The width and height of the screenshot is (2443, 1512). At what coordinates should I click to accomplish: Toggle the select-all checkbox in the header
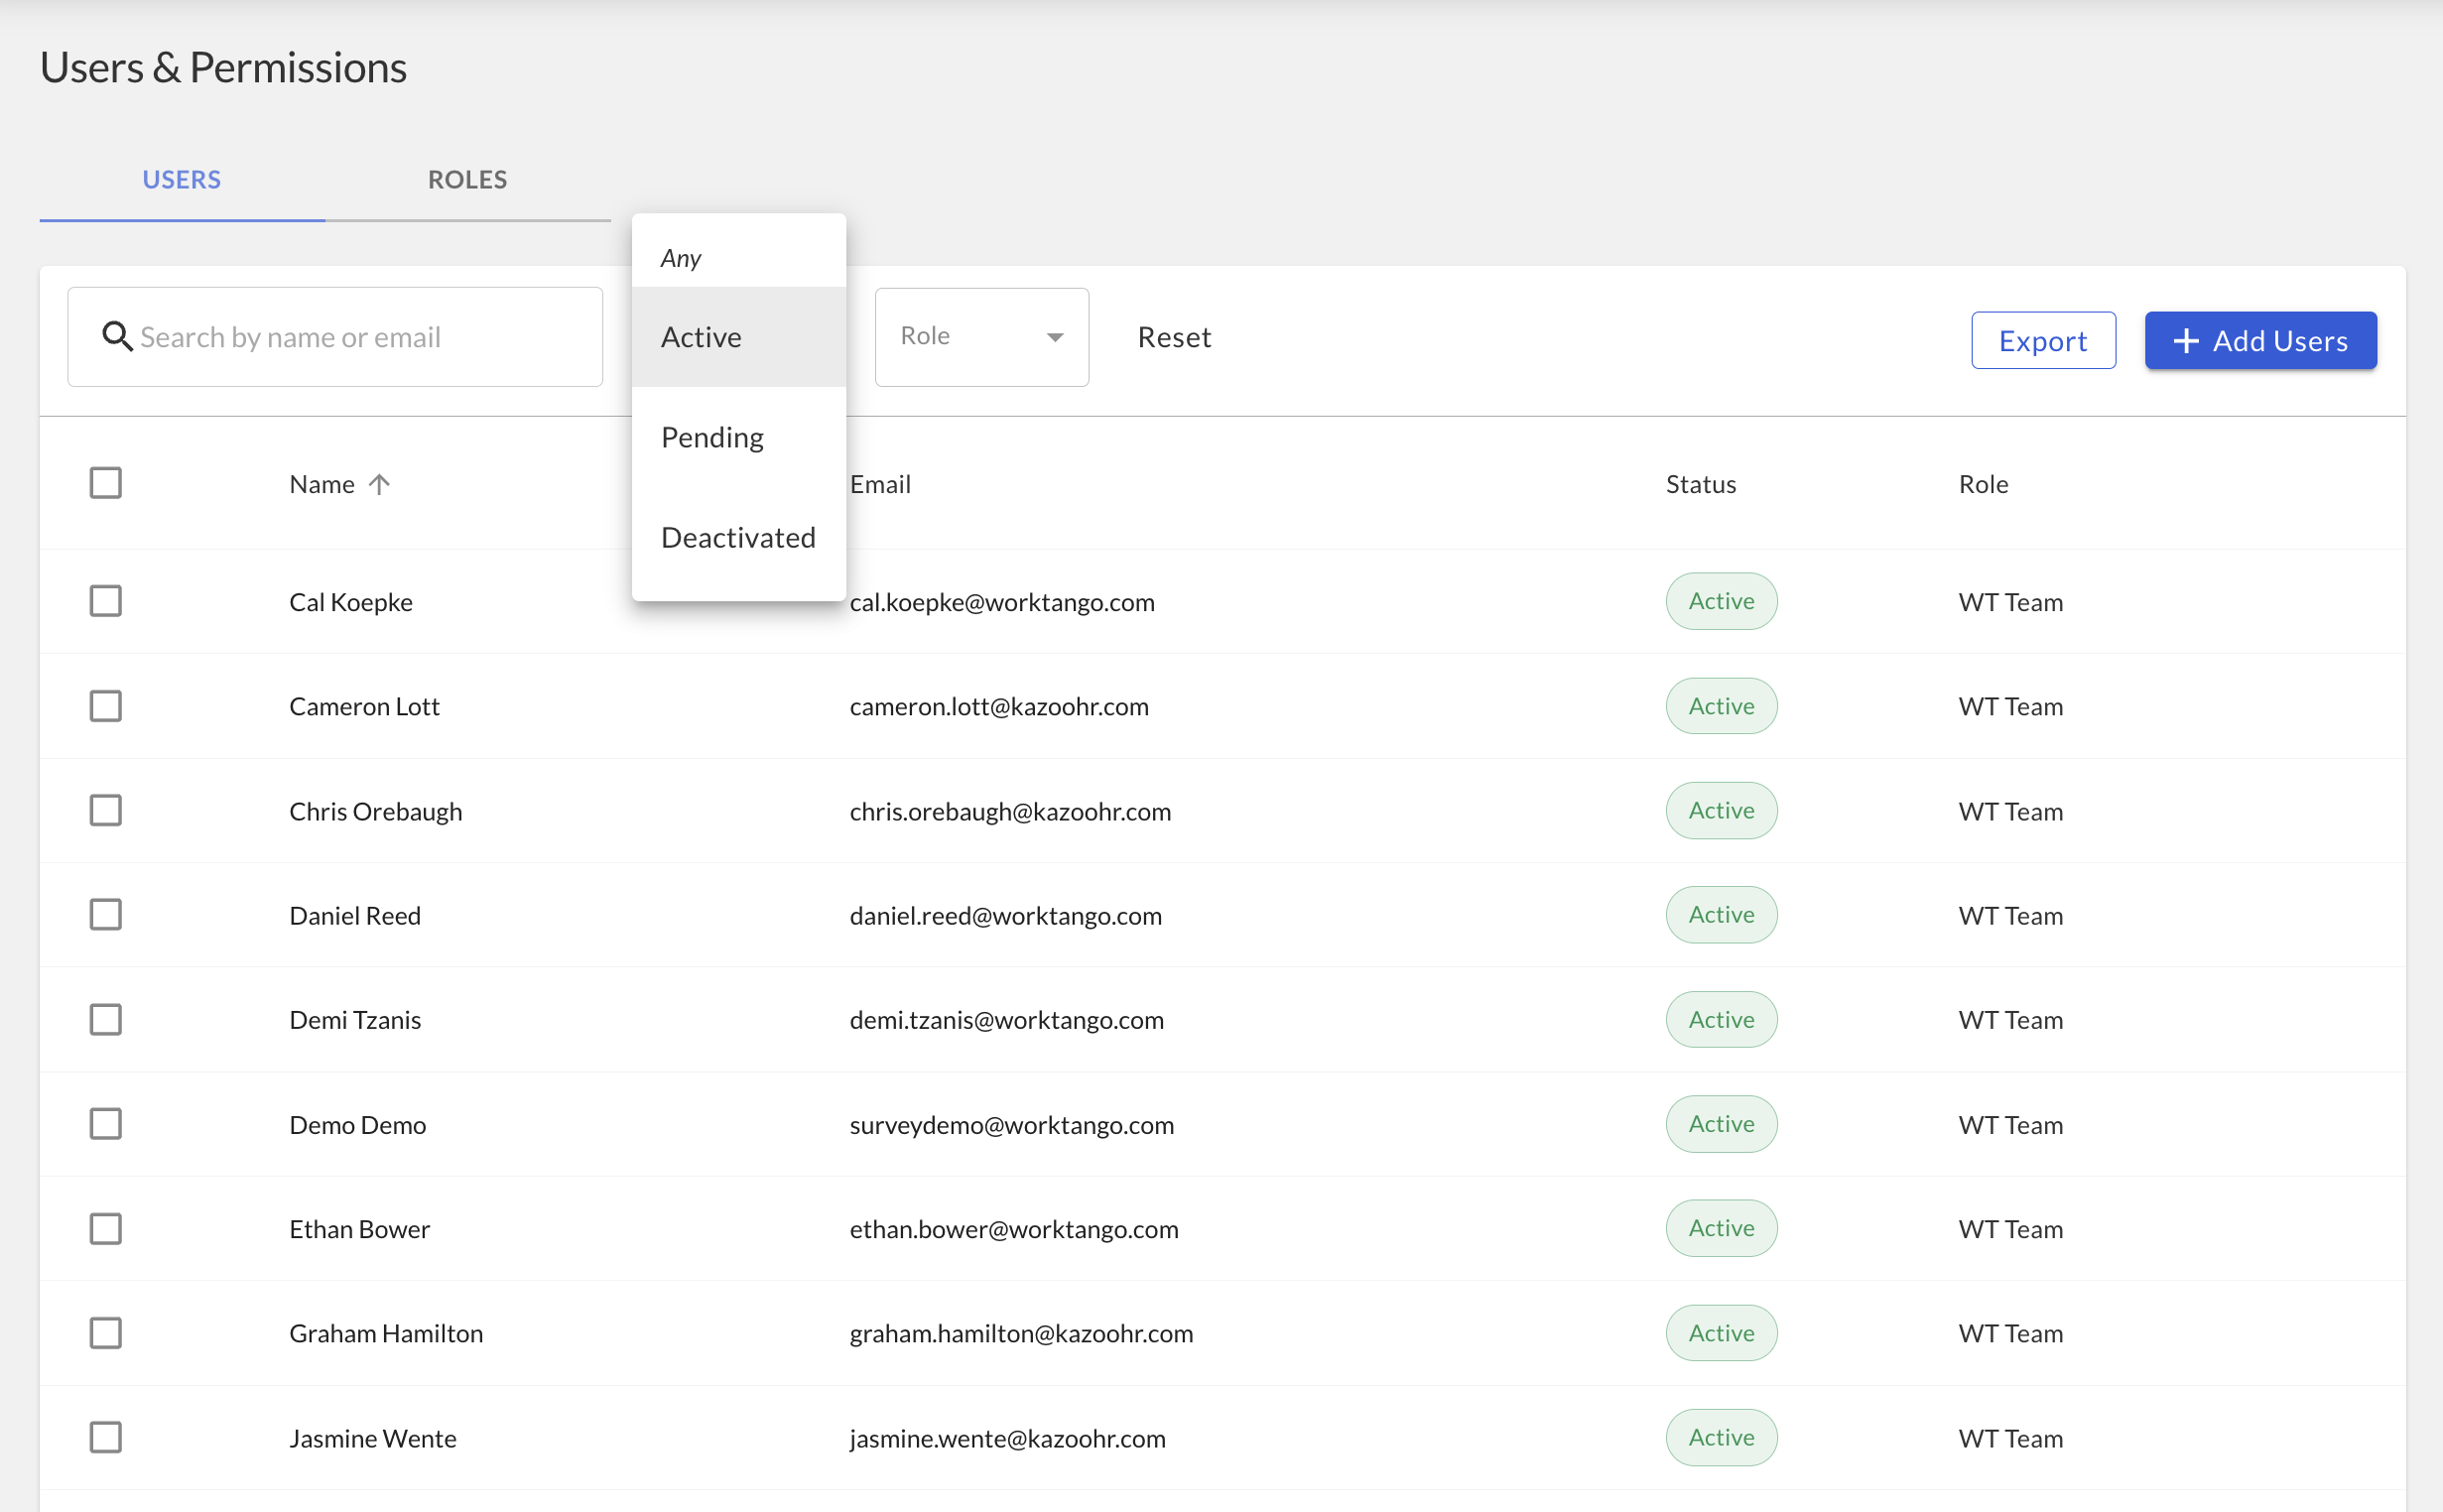(106, 482)
